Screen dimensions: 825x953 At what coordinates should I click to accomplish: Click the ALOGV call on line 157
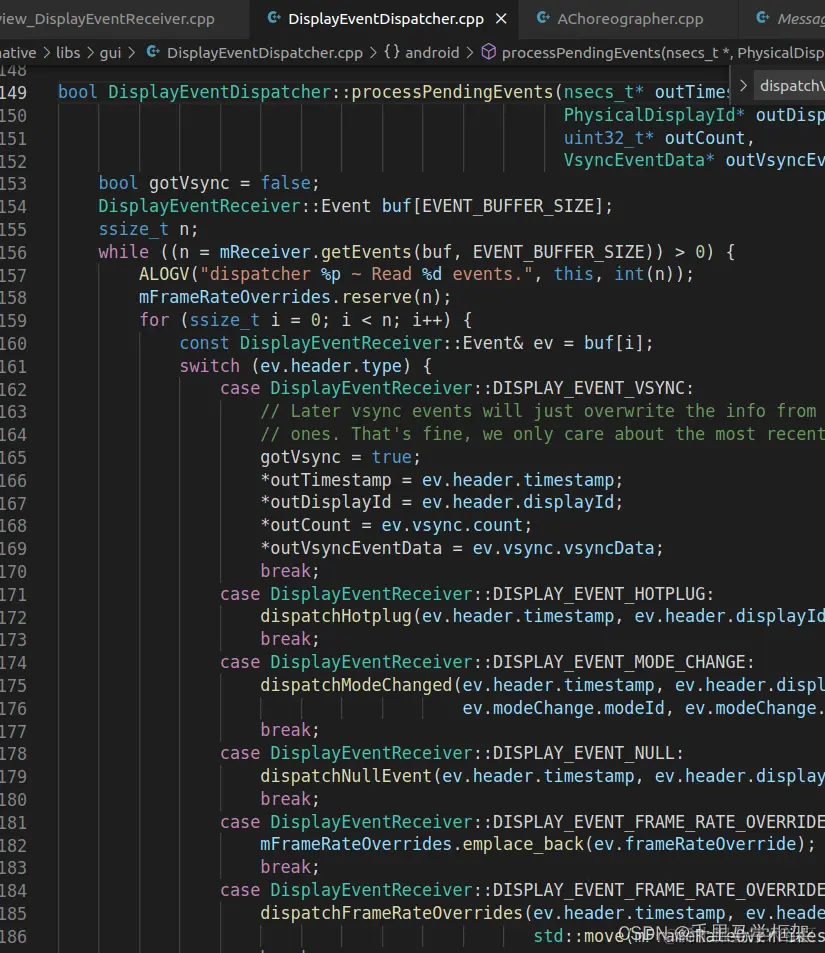[x=416, y=275]
